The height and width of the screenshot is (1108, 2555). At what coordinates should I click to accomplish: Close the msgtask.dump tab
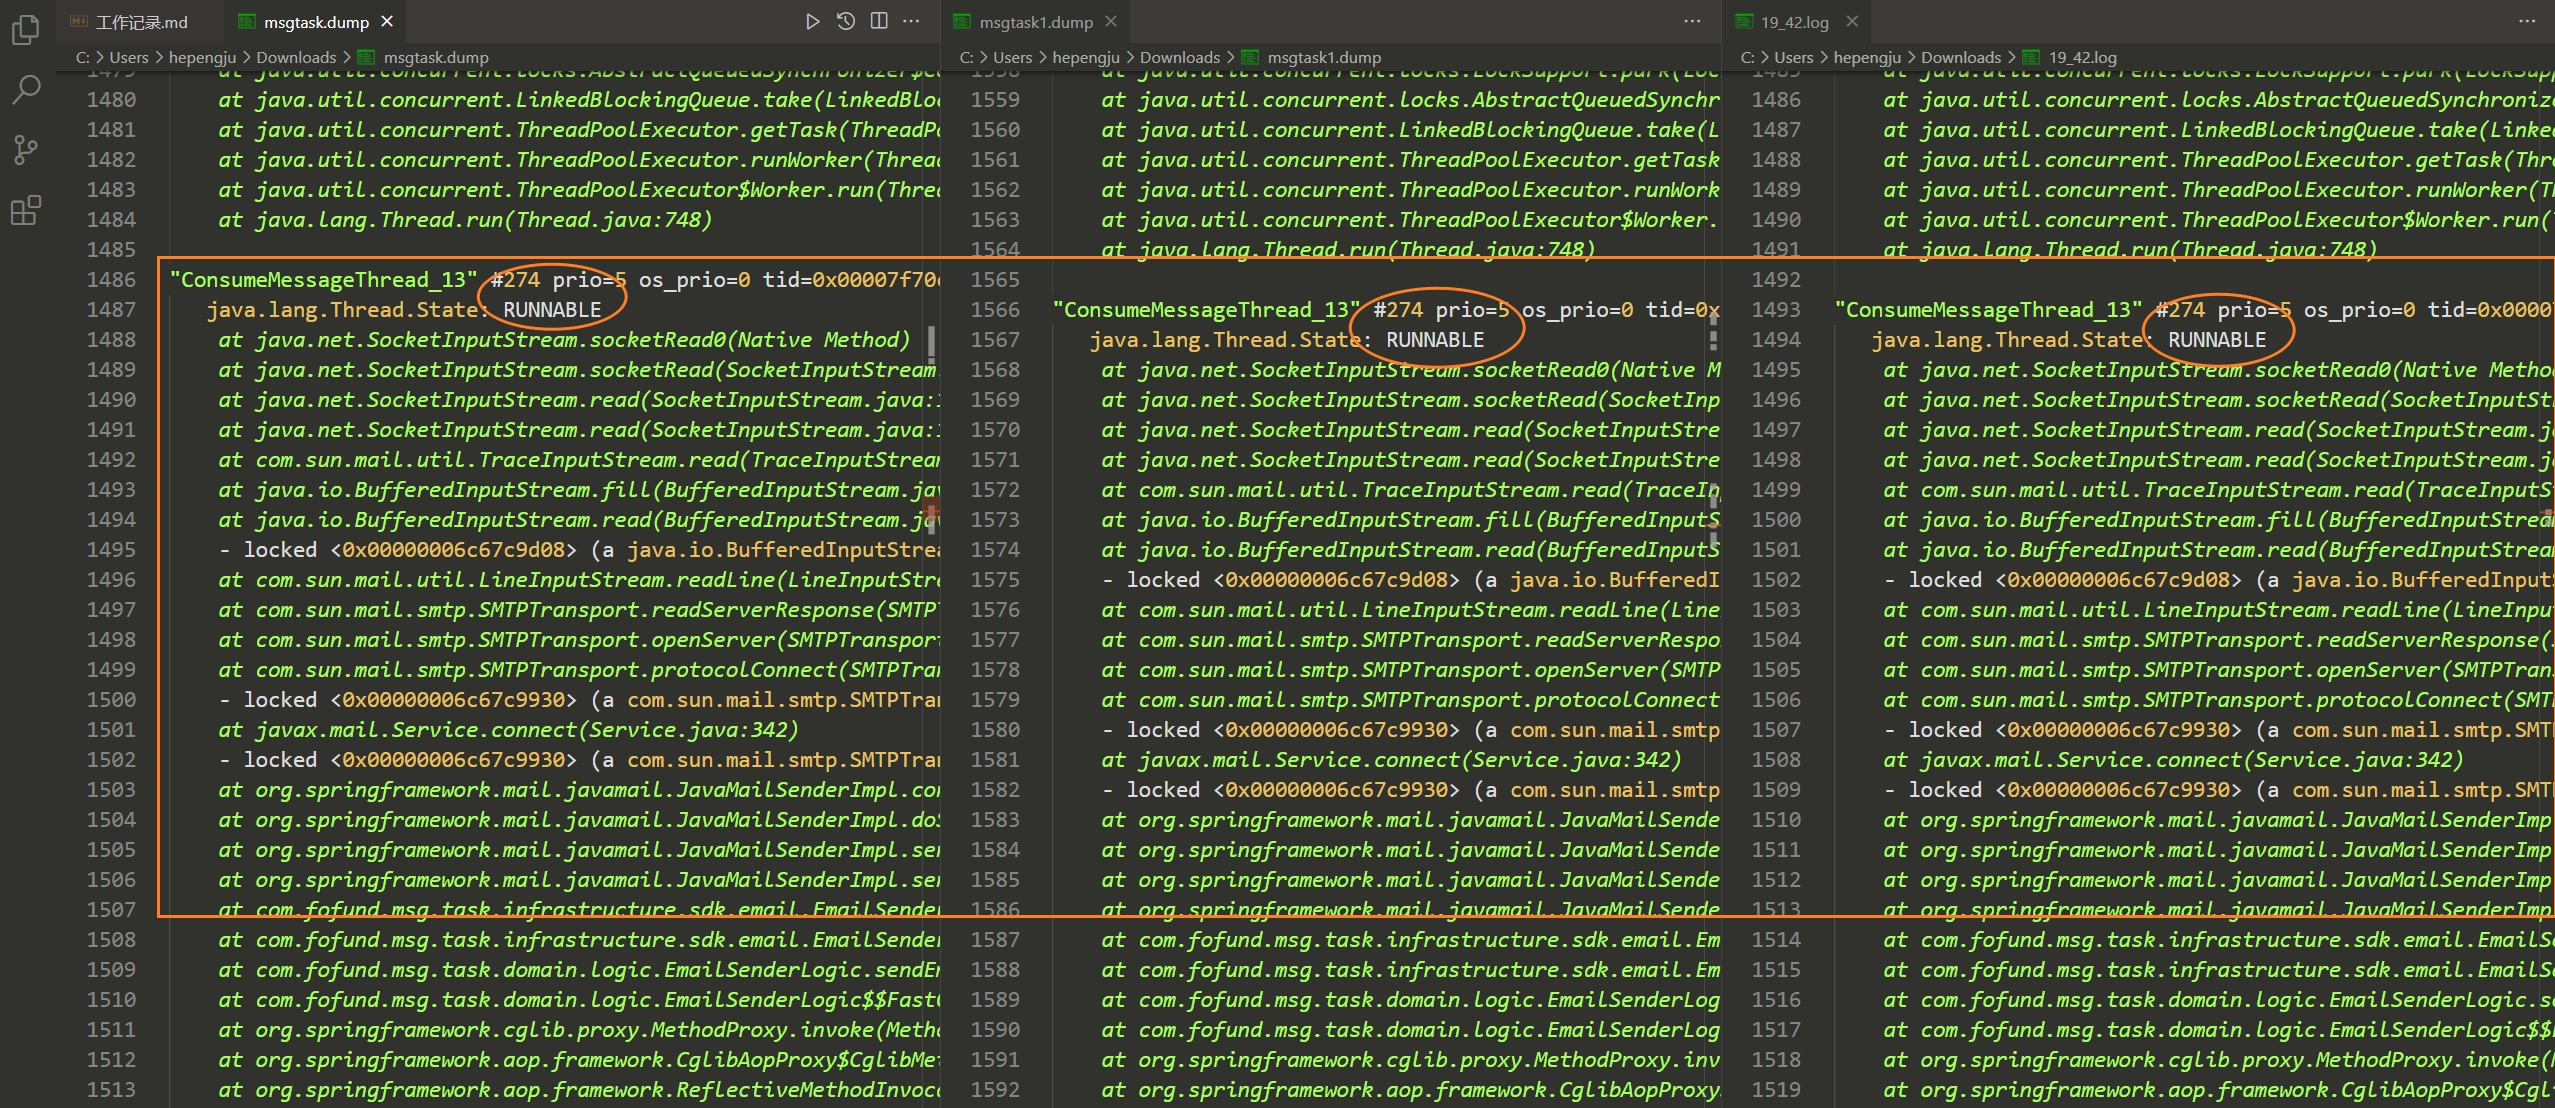point(388,21)
